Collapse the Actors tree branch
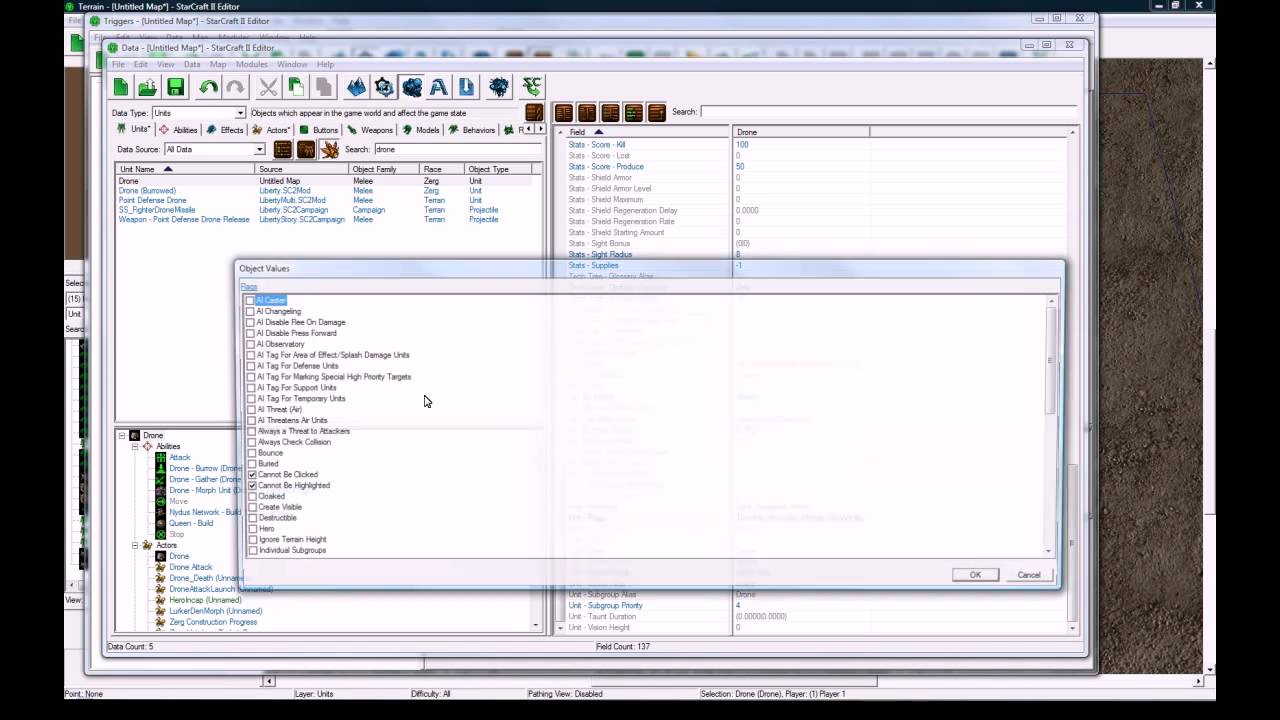 click(135, 545)
